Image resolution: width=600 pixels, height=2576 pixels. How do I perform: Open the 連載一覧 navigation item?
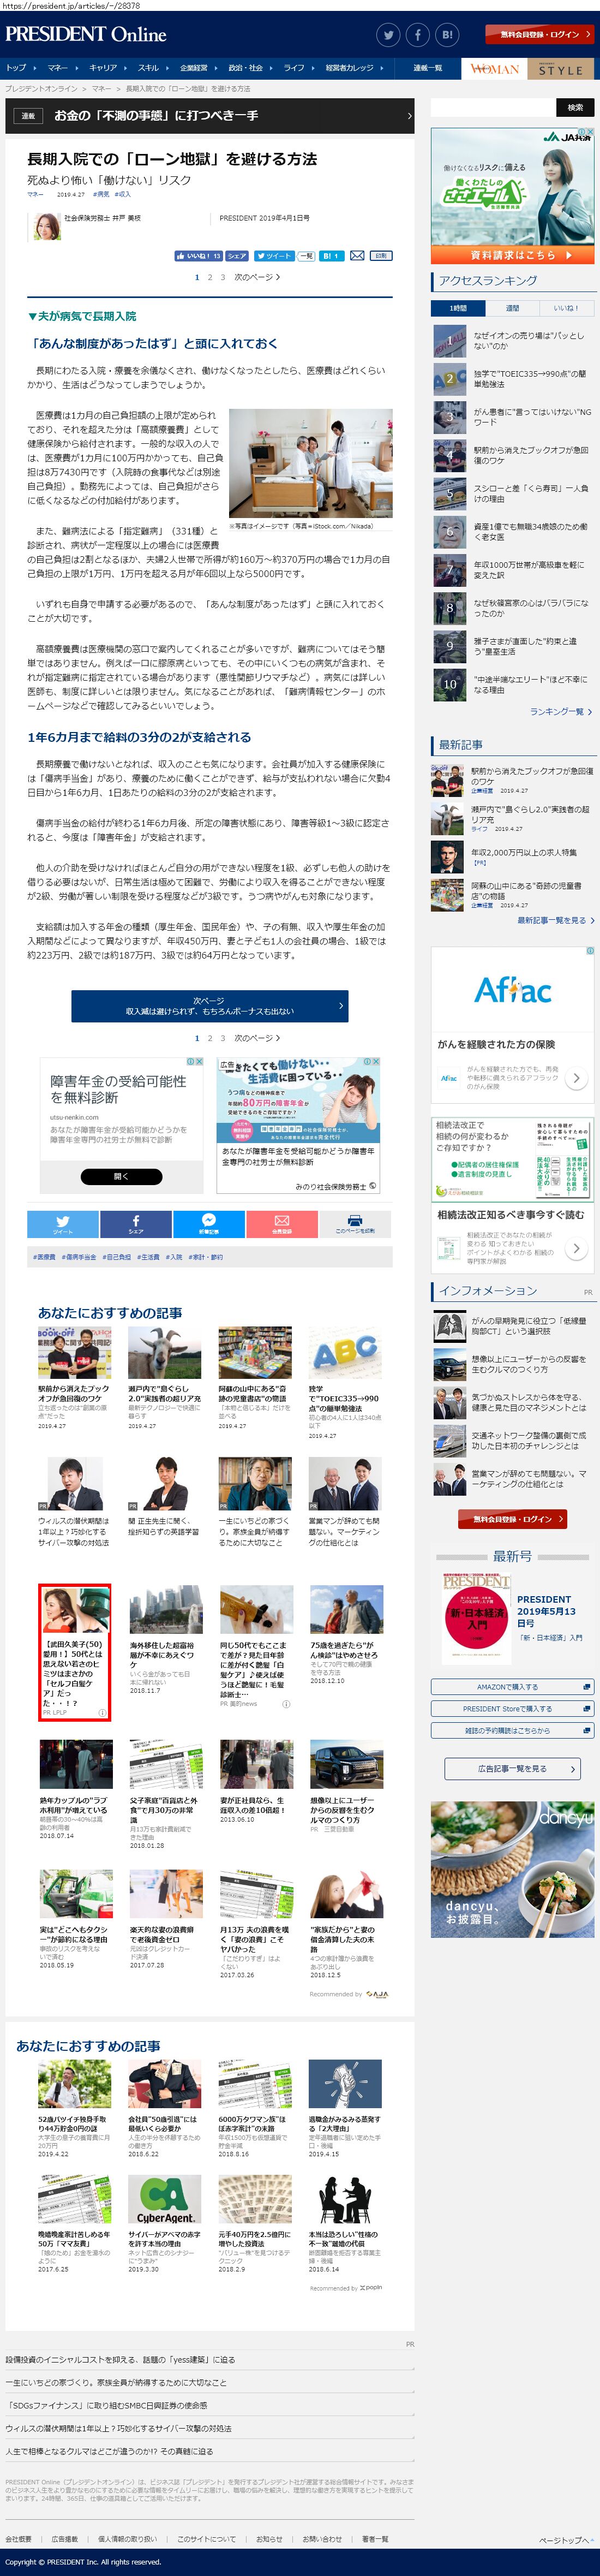tap(428, 68)
